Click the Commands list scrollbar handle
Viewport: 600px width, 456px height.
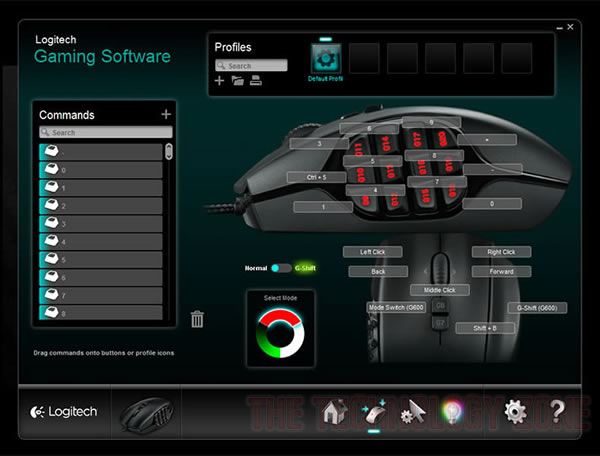click(x=168, y=151)
